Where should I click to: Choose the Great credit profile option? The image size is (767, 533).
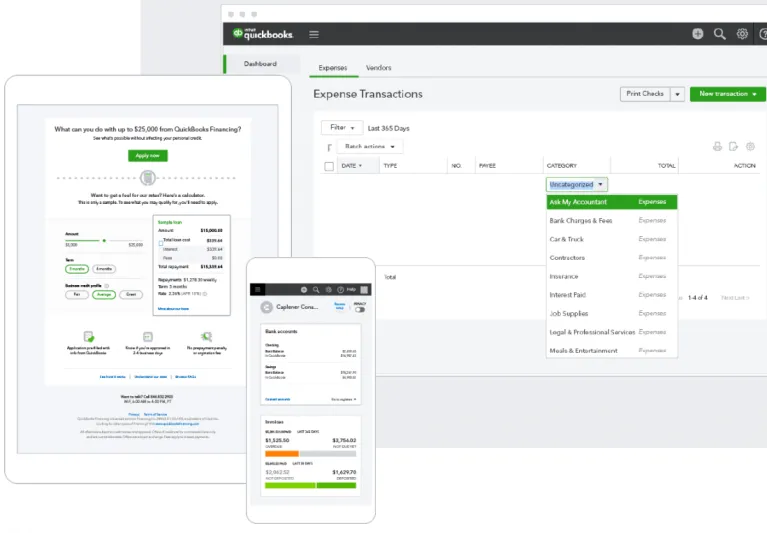click(x=131, y=294)
